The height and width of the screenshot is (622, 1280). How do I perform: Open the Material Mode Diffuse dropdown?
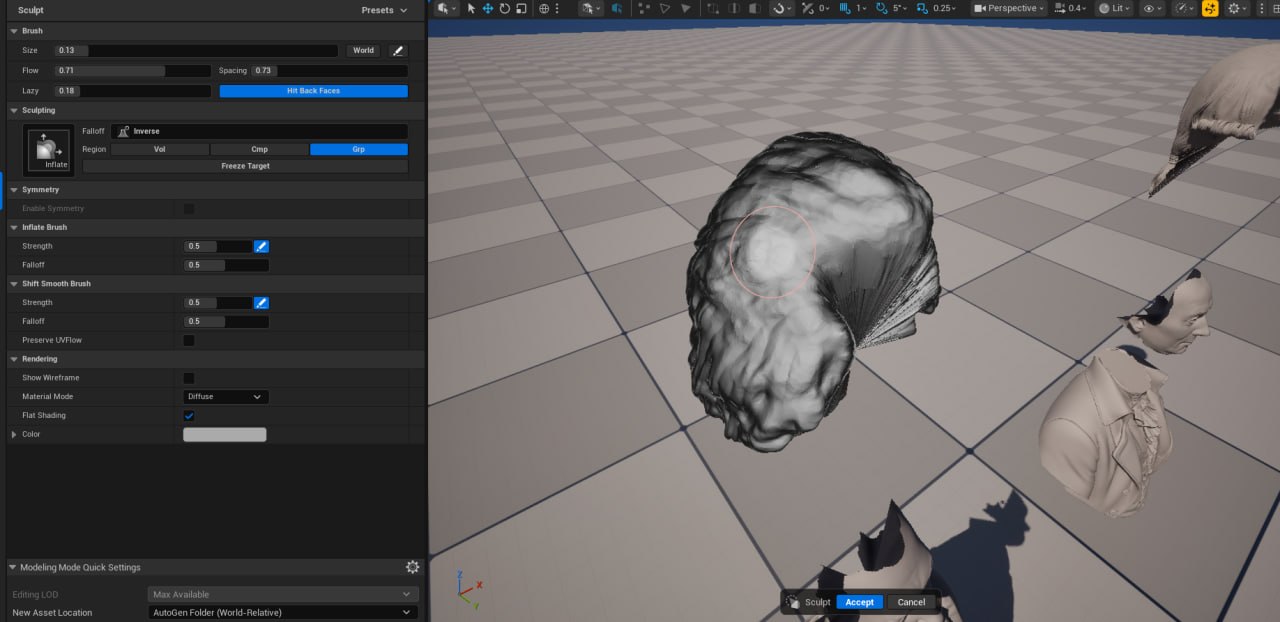pos(226,397)
